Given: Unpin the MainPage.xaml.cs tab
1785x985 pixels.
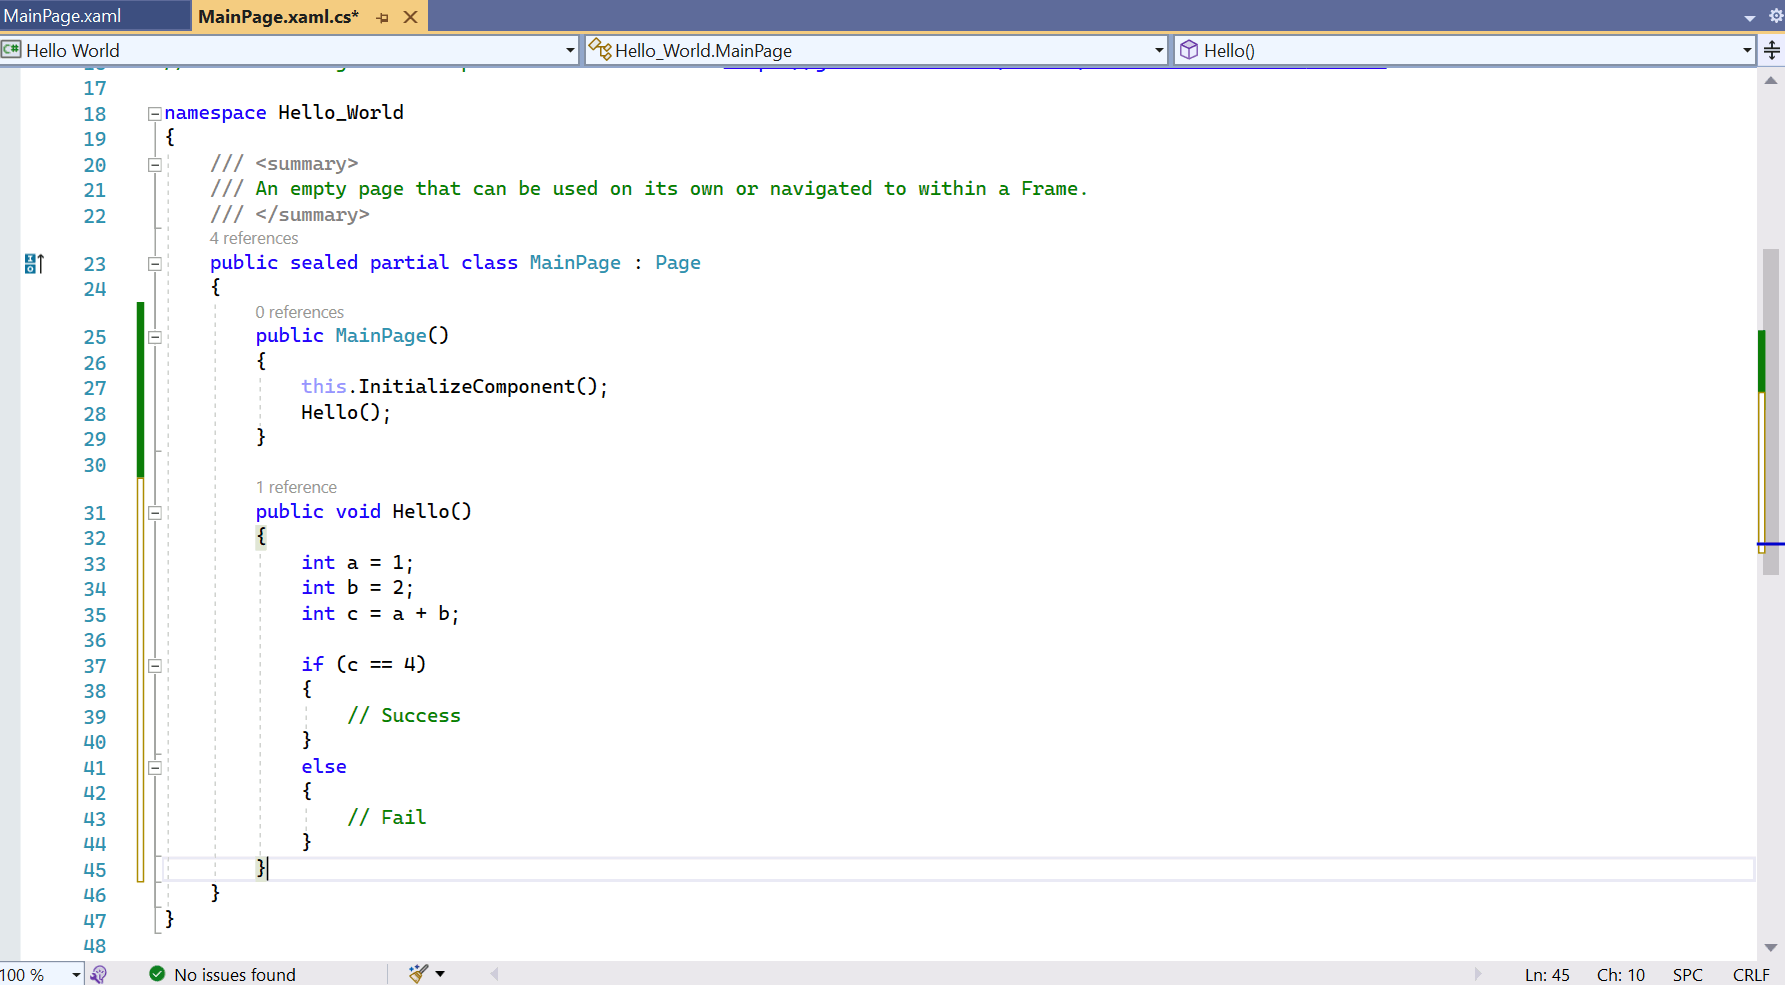Looking at the screenshot, I should [x=382, y=16].
